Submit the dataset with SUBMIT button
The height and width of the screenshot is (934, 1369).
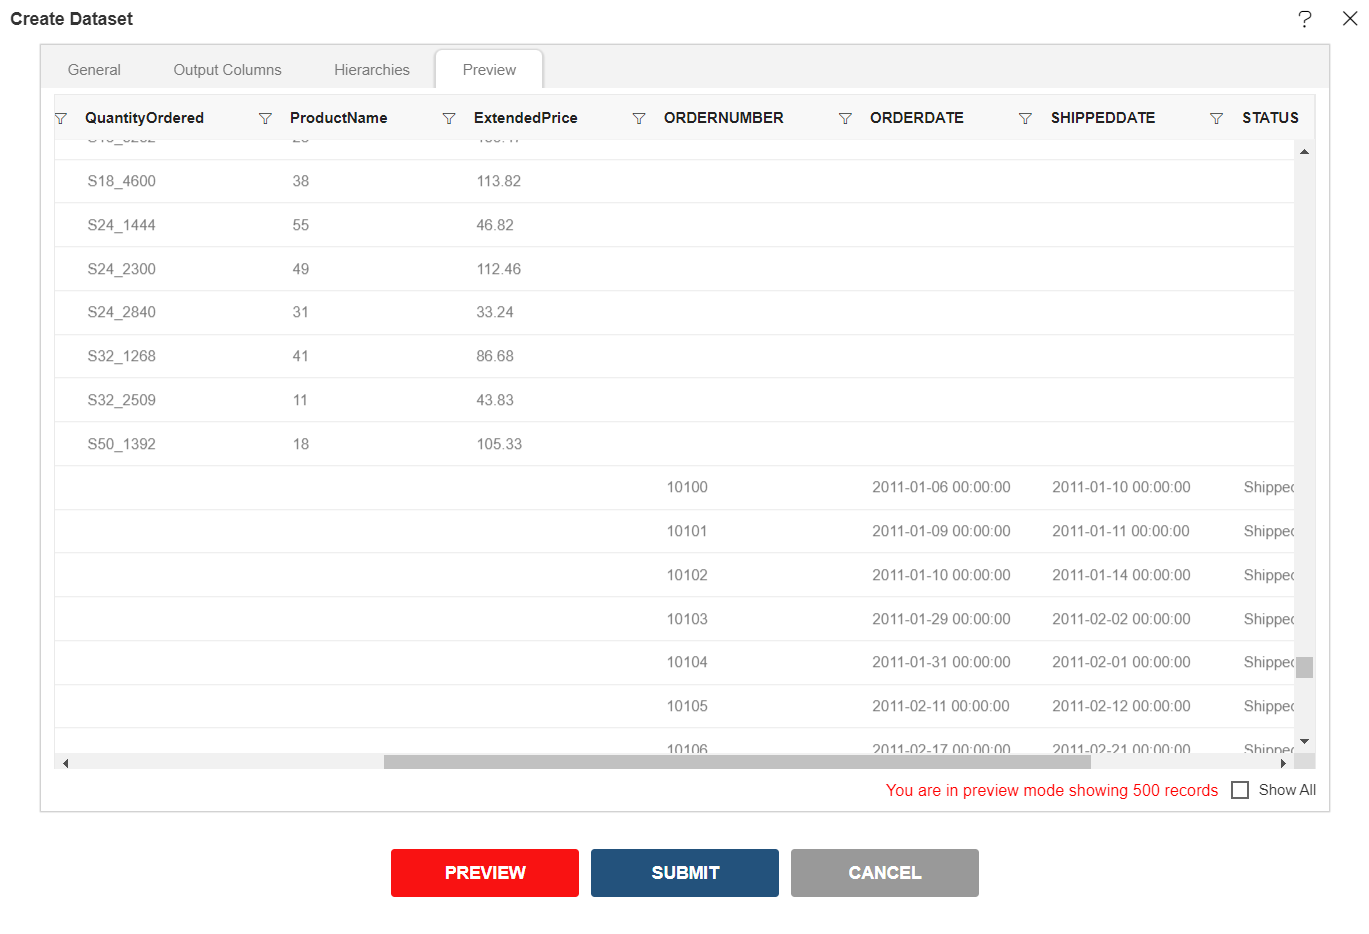tap(685, 873)
